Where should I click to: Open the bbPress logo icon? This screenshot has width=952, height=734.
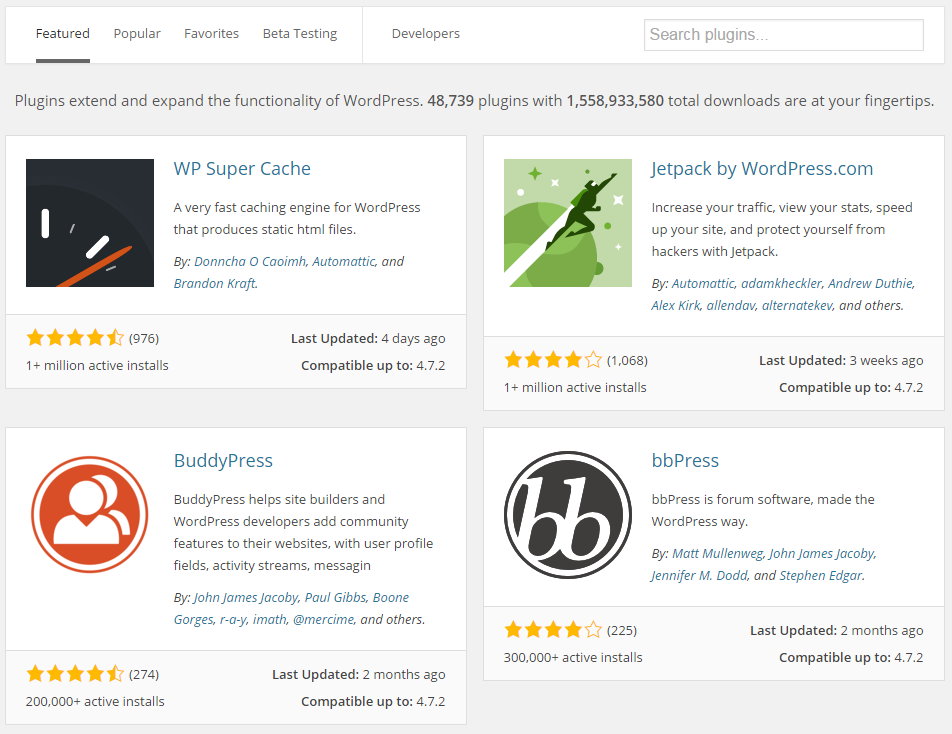[x=568, y=514]
